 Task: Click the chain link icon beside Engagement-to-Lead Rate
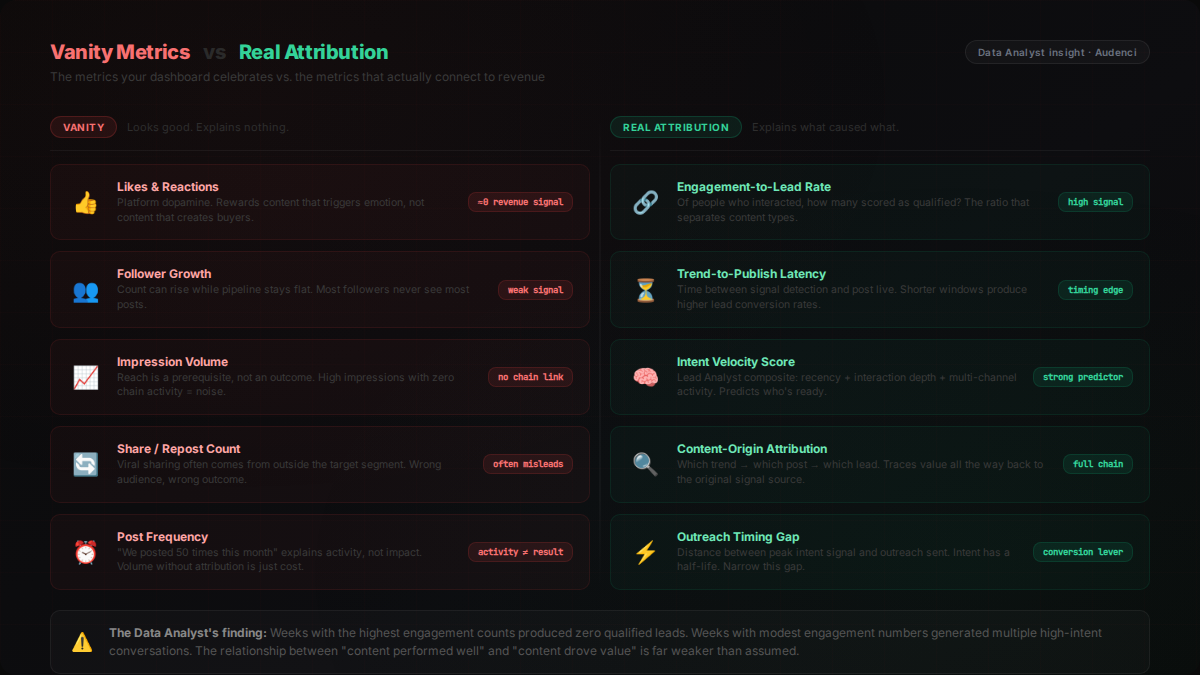[645, 203]
